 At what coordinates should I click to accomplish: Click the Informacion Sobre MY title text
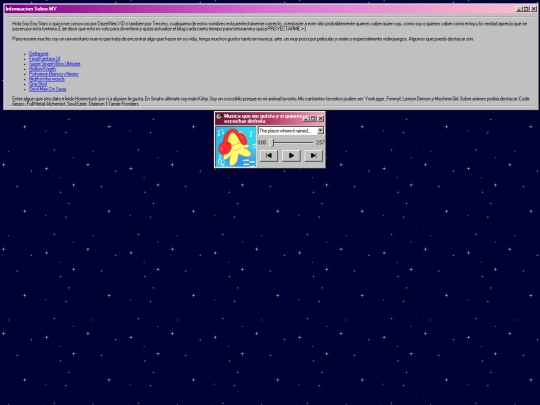(31, 9)
